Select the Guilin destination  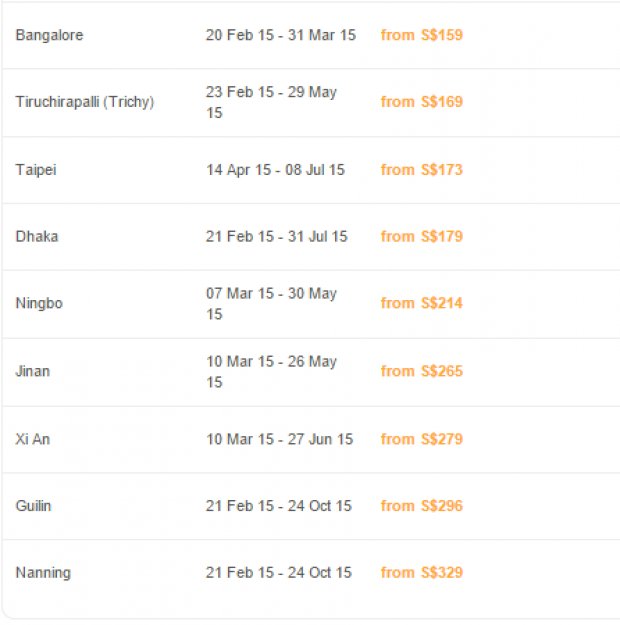tap(33, 506)
